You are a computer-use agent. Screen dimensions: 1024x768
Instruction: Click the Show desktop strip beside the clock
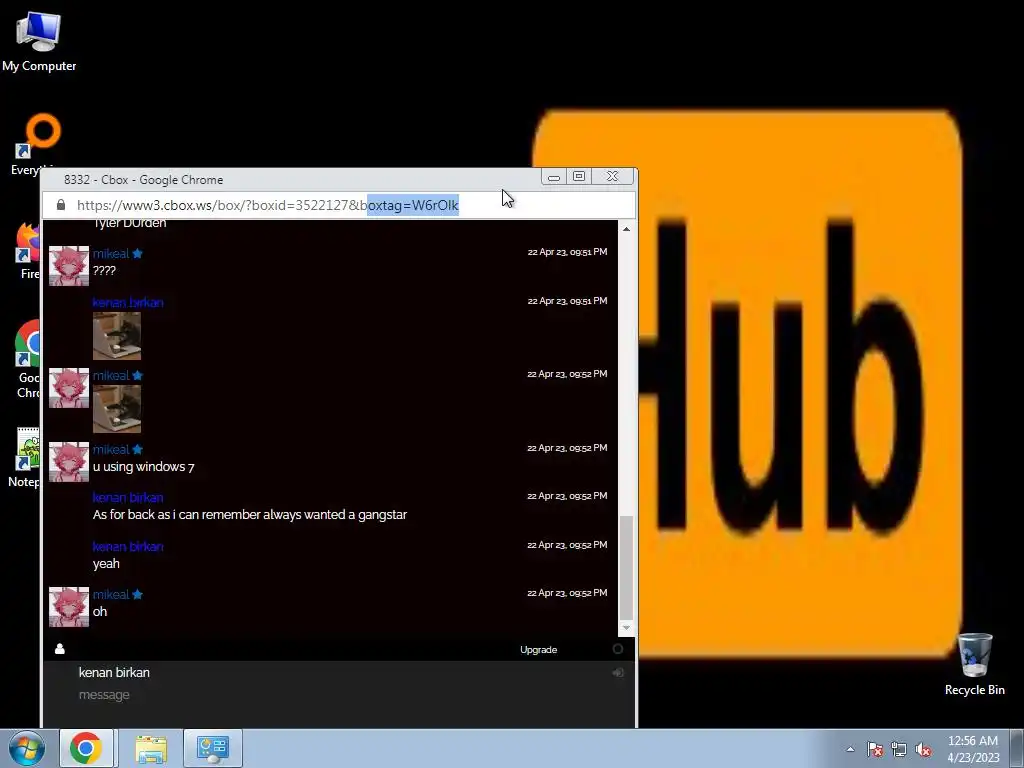click(x=1017, y=748)
